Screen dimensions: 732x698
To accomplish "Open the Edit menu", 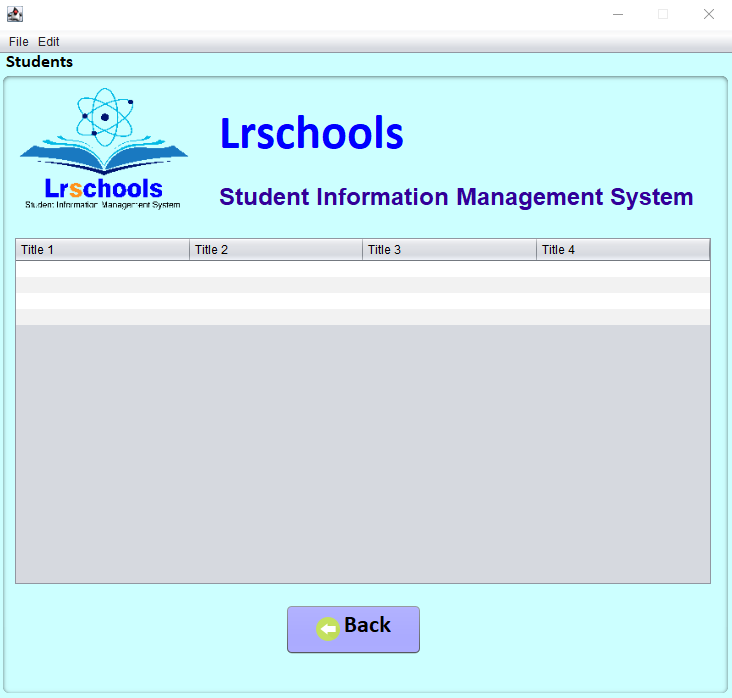I will point(49,42).
